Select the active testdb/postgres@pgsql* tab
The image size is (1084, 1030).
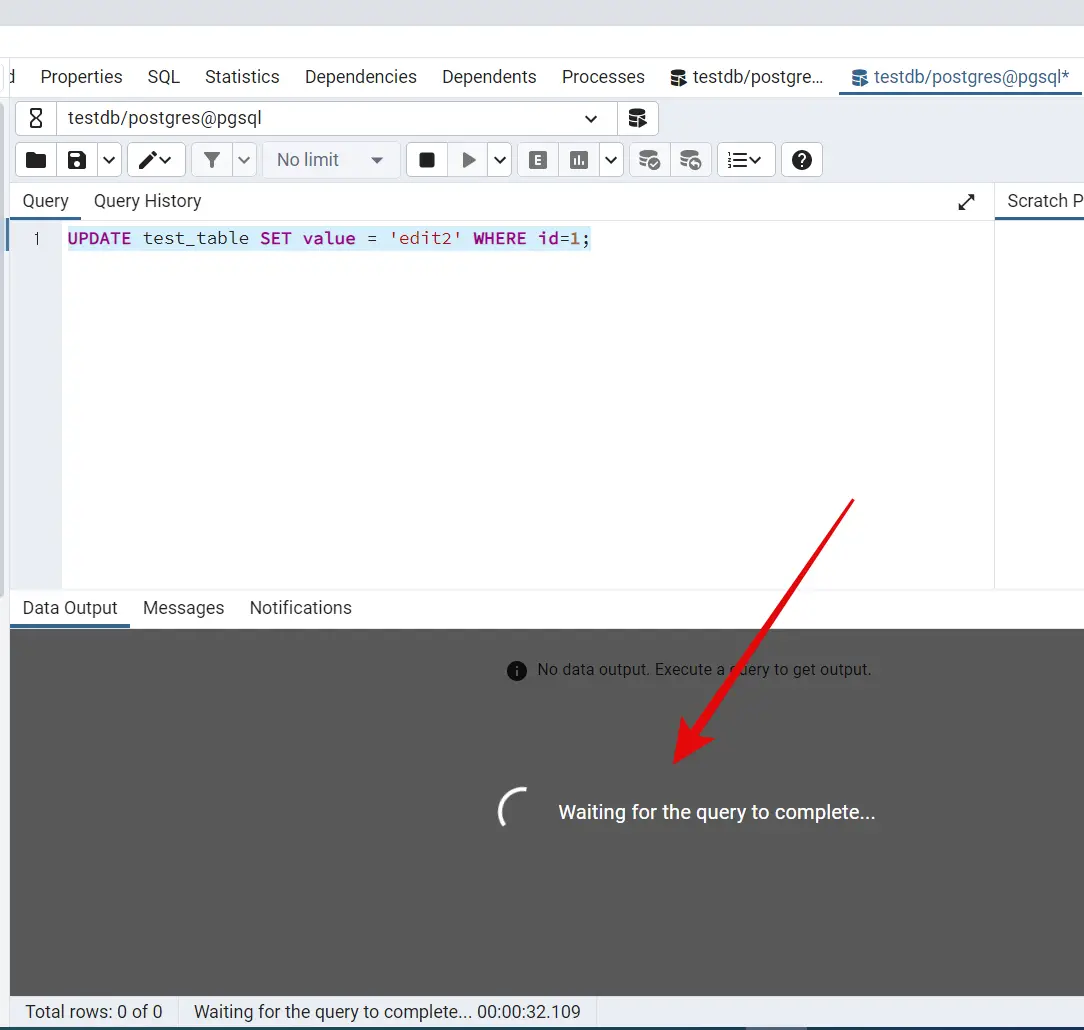[x=960, y=77]
